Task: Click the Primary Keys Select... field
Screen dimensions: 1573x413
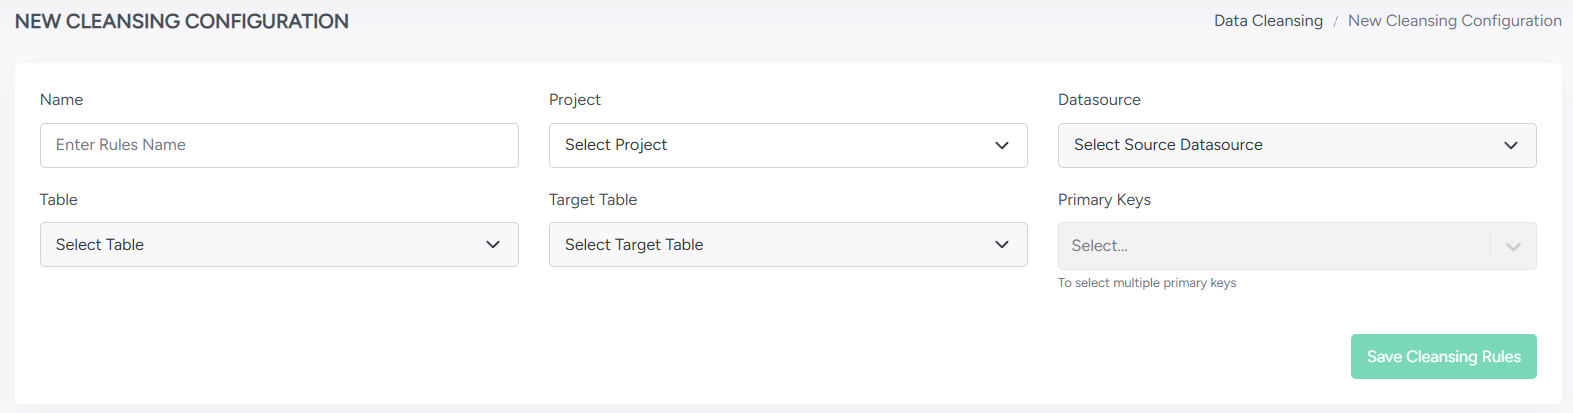Action: coord(1270,246)
